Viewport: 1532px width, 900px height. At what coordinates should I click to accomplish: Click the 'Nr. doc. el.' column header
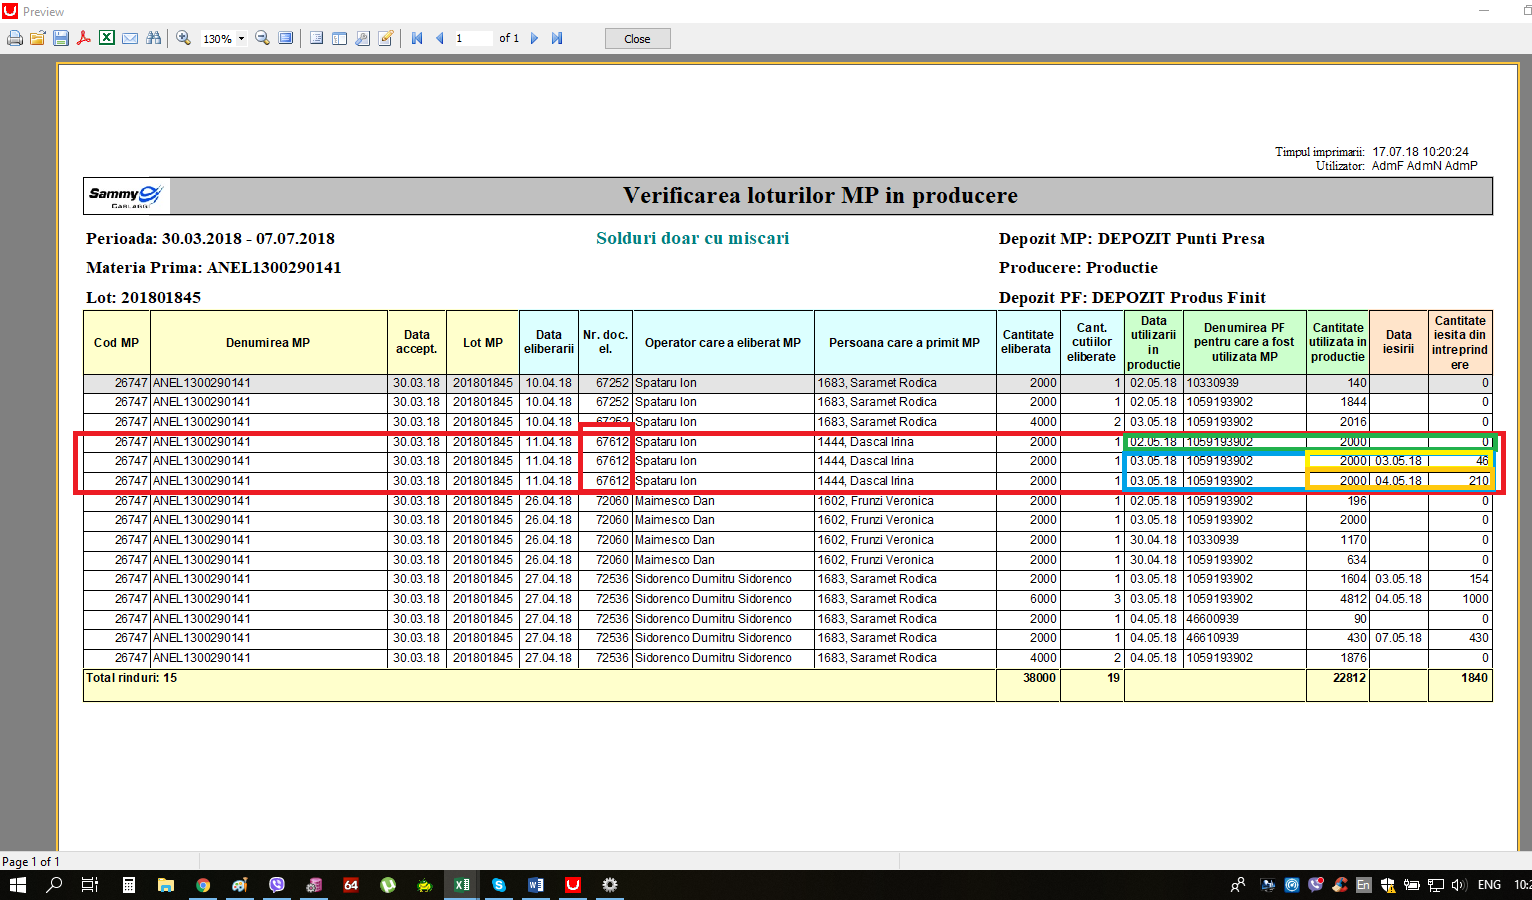(605, 342)
